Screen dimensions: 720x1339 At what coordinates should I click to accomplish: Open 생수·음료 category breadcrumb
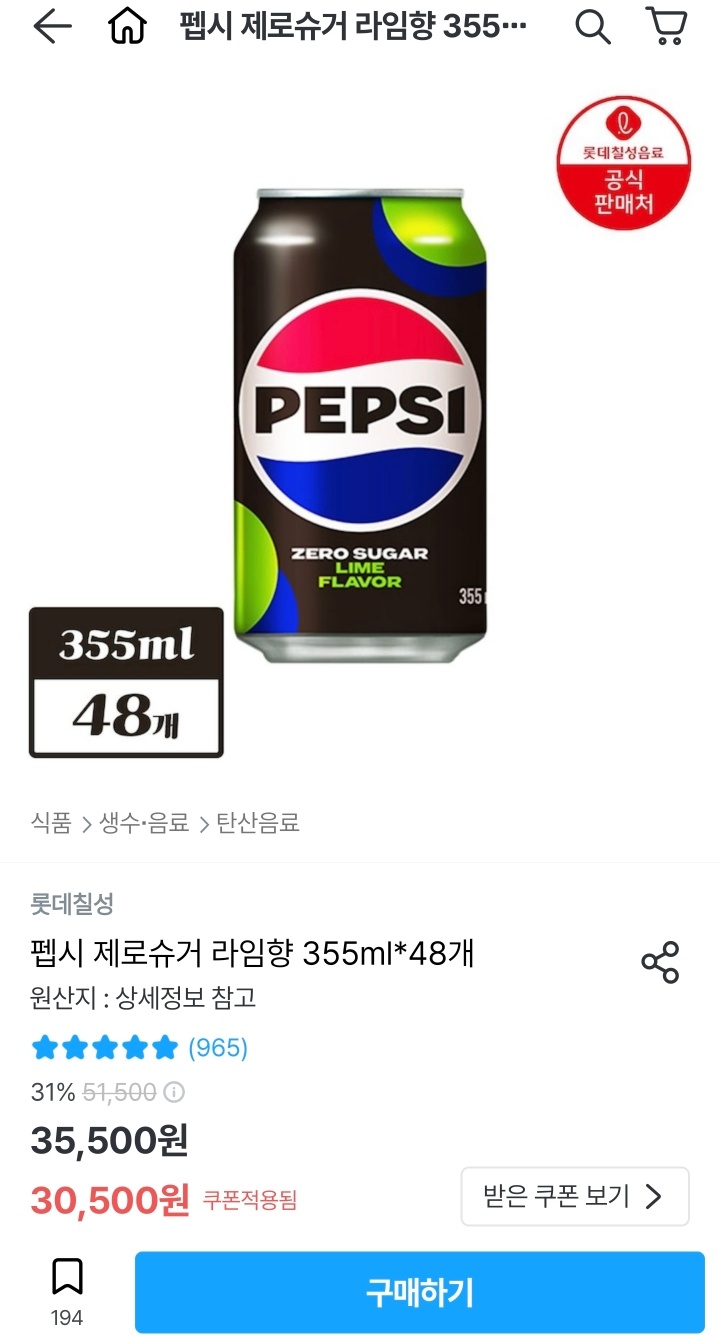coord(144,823)
